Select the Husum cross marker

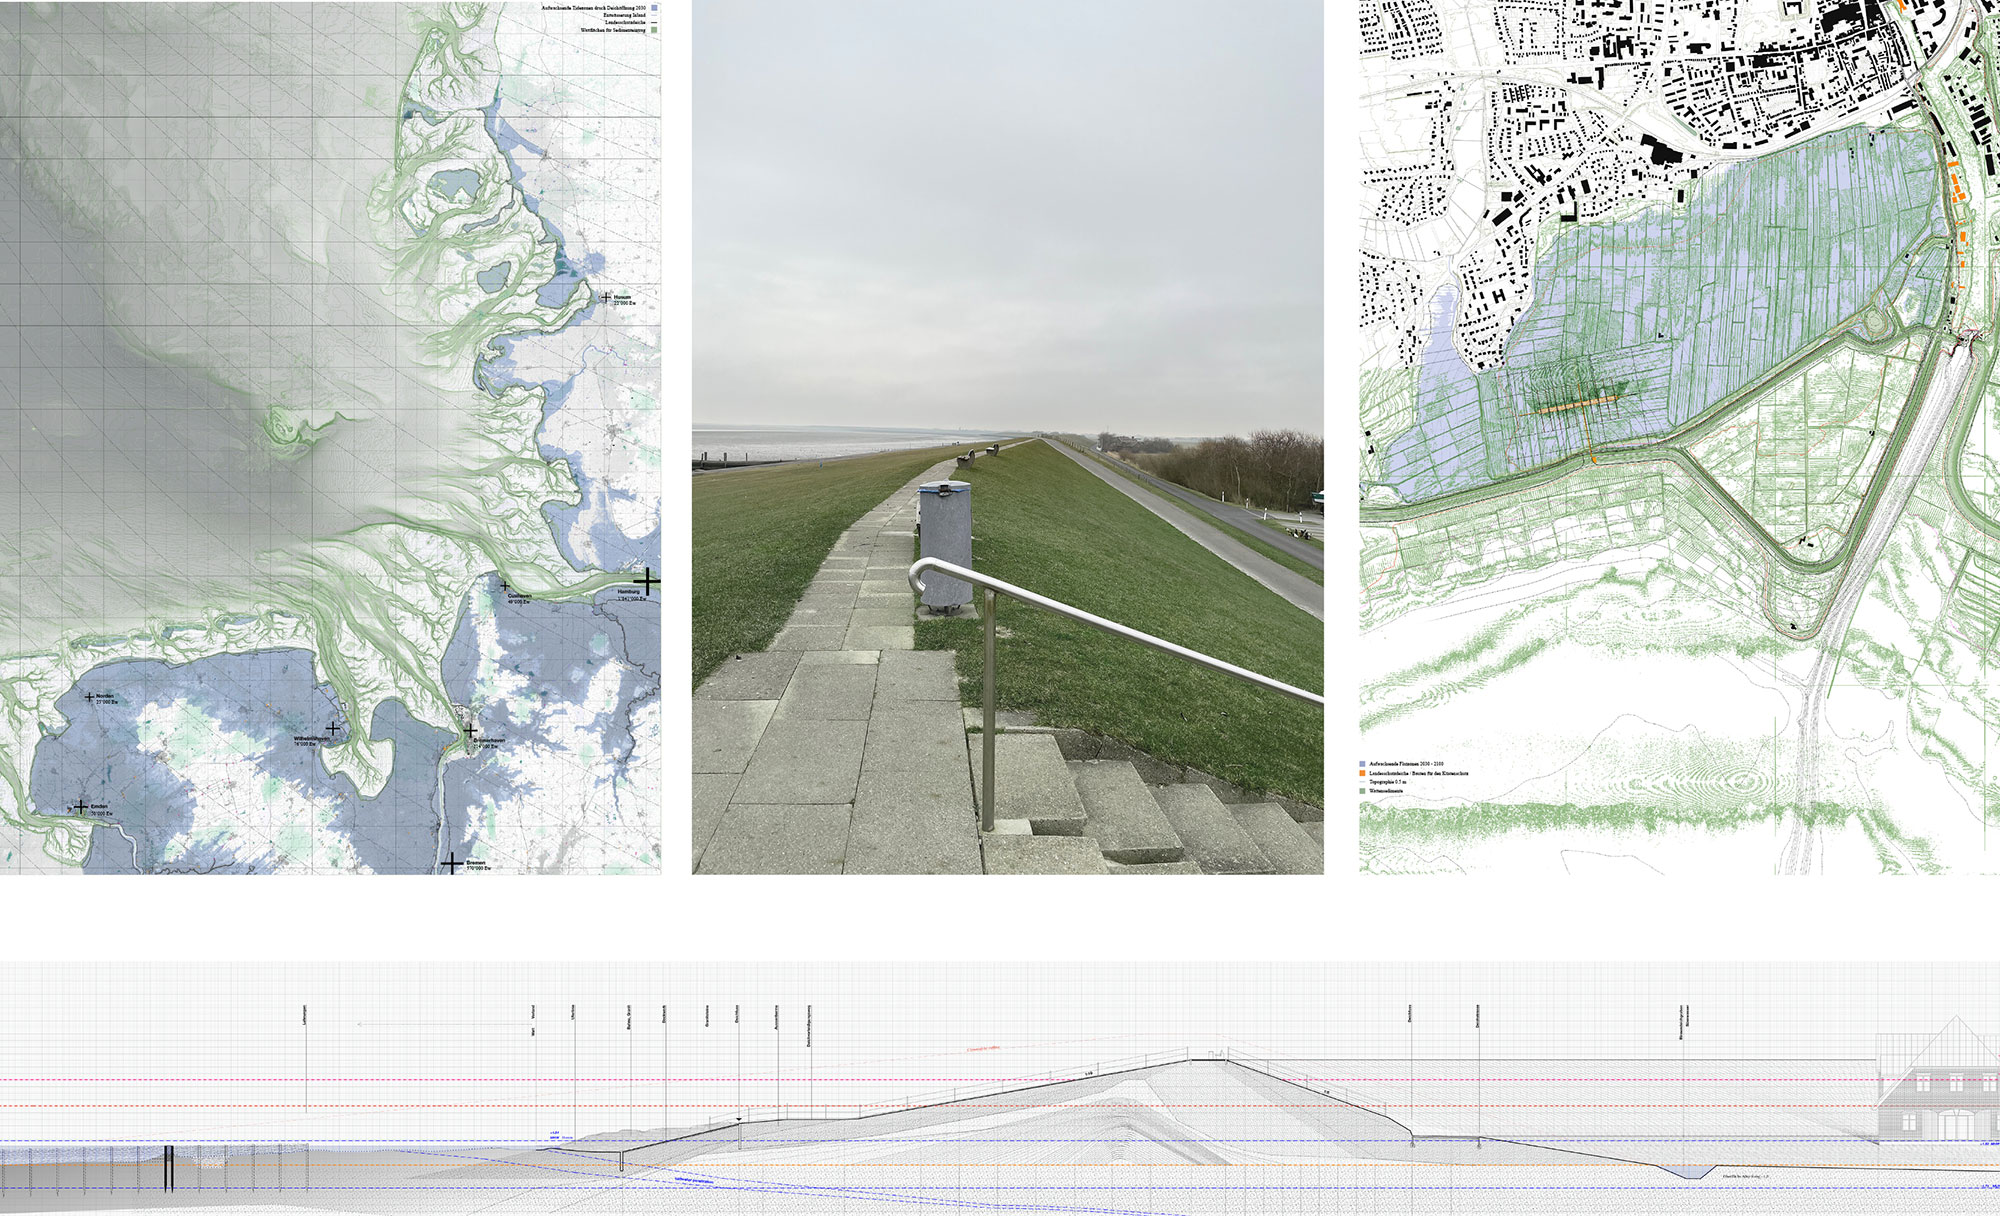click(x=606, y=297)
